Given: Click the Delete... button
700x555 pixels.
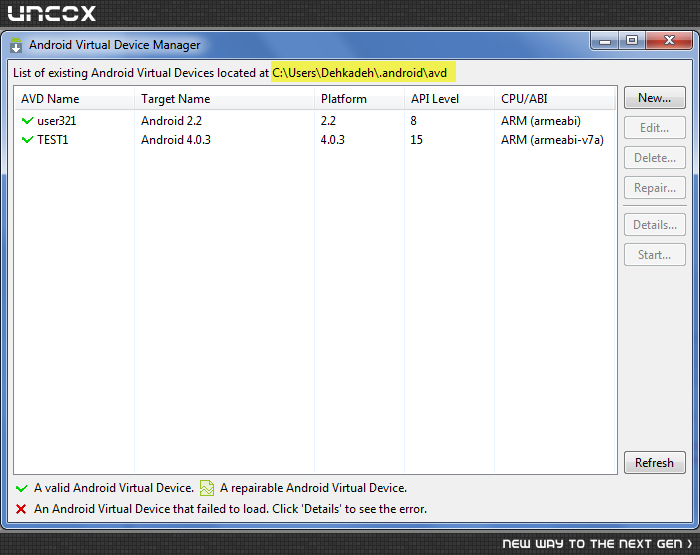Looking at the screenshot, I should 654,158.
